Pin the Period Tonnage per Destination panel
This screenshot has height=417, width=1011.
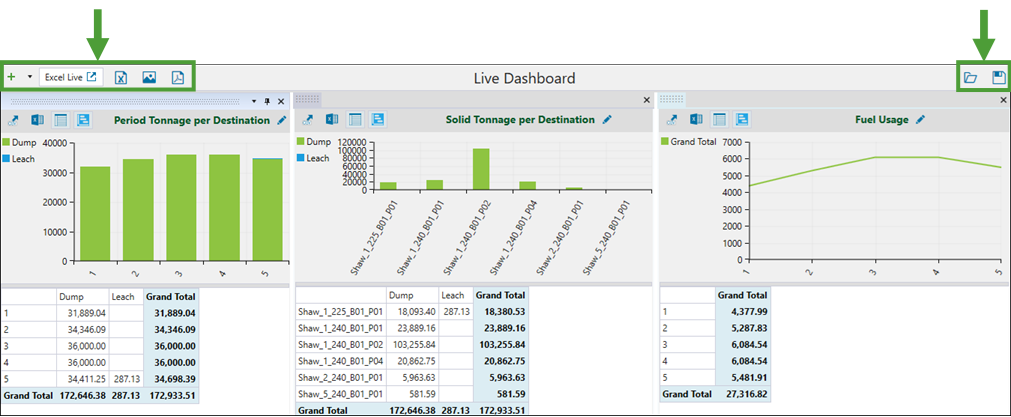pos(267,101)
